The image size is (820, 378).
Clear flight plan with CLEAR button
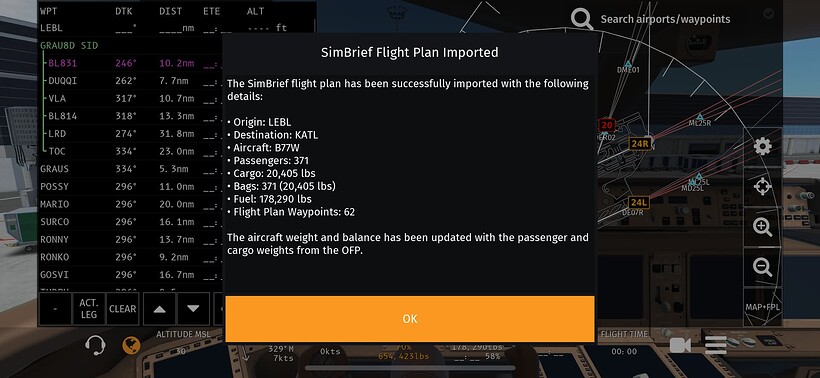[x=123, y=308]
